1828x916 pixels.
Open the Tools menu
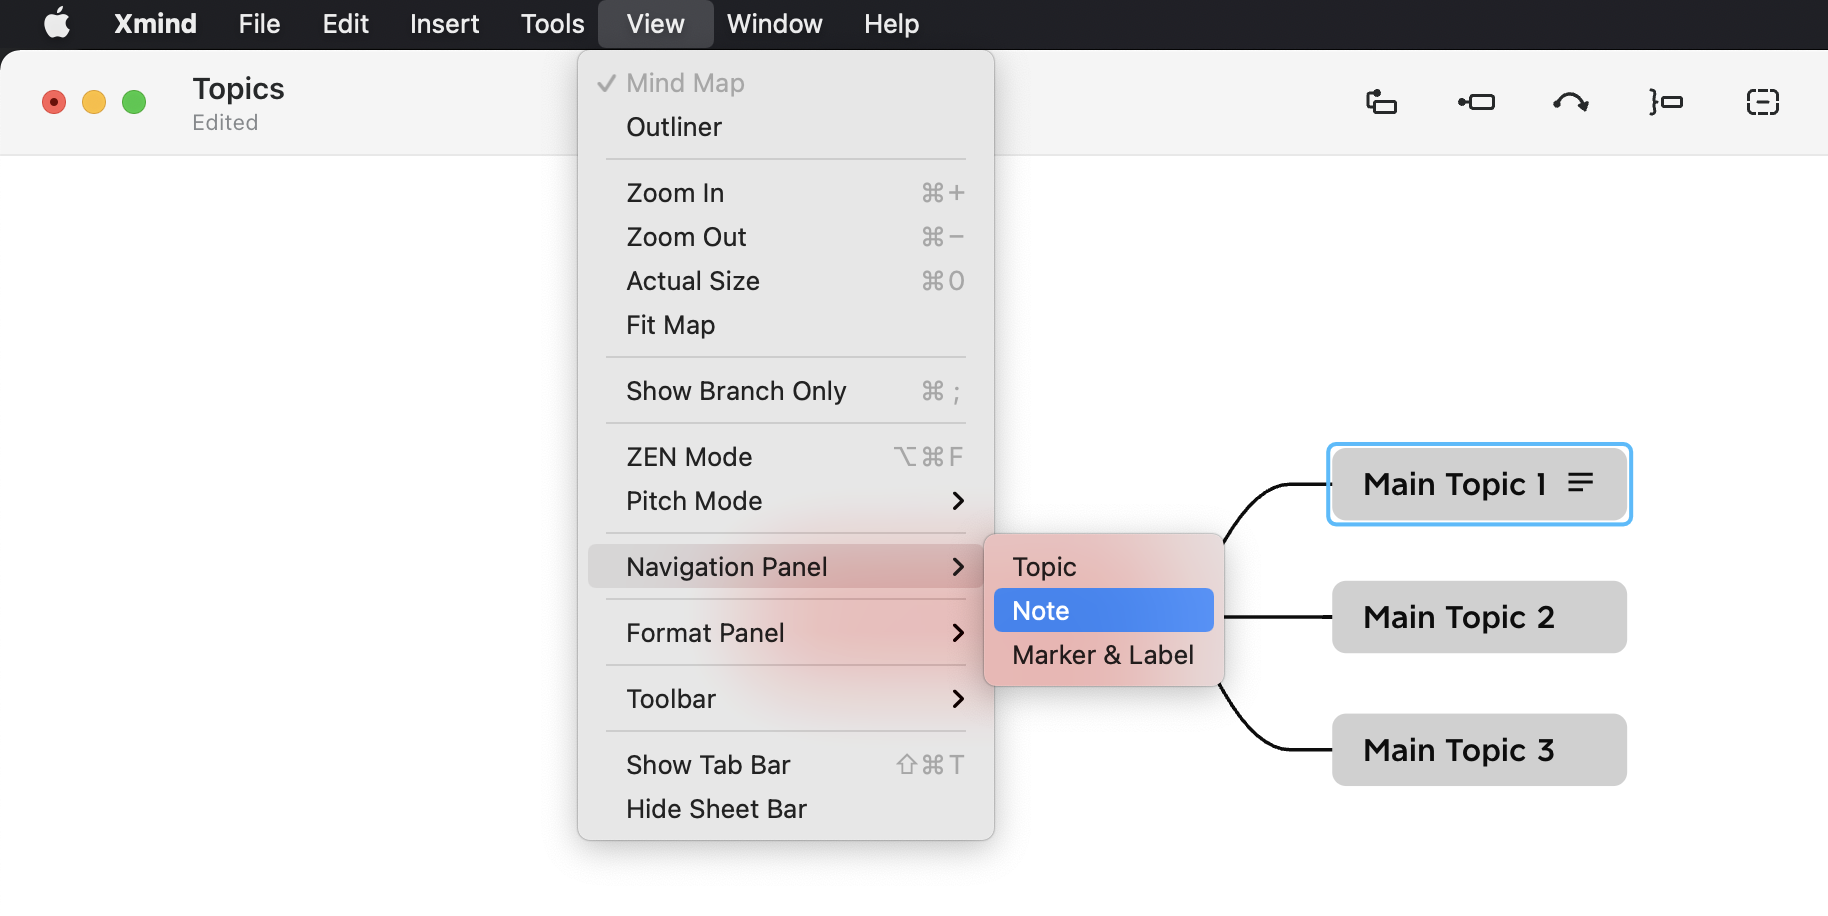coord(552,24)
